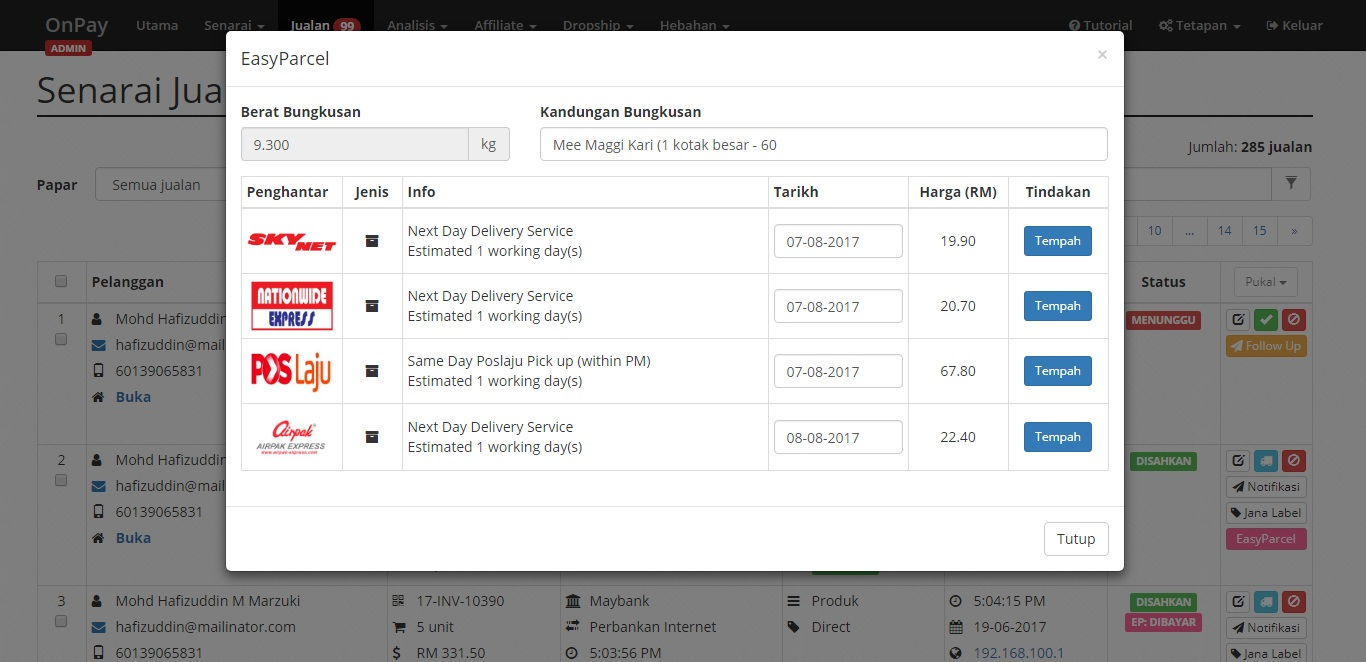Dismiss the dialog using the × close button
1366x662 pixels.
click(x=1102, y=55)
